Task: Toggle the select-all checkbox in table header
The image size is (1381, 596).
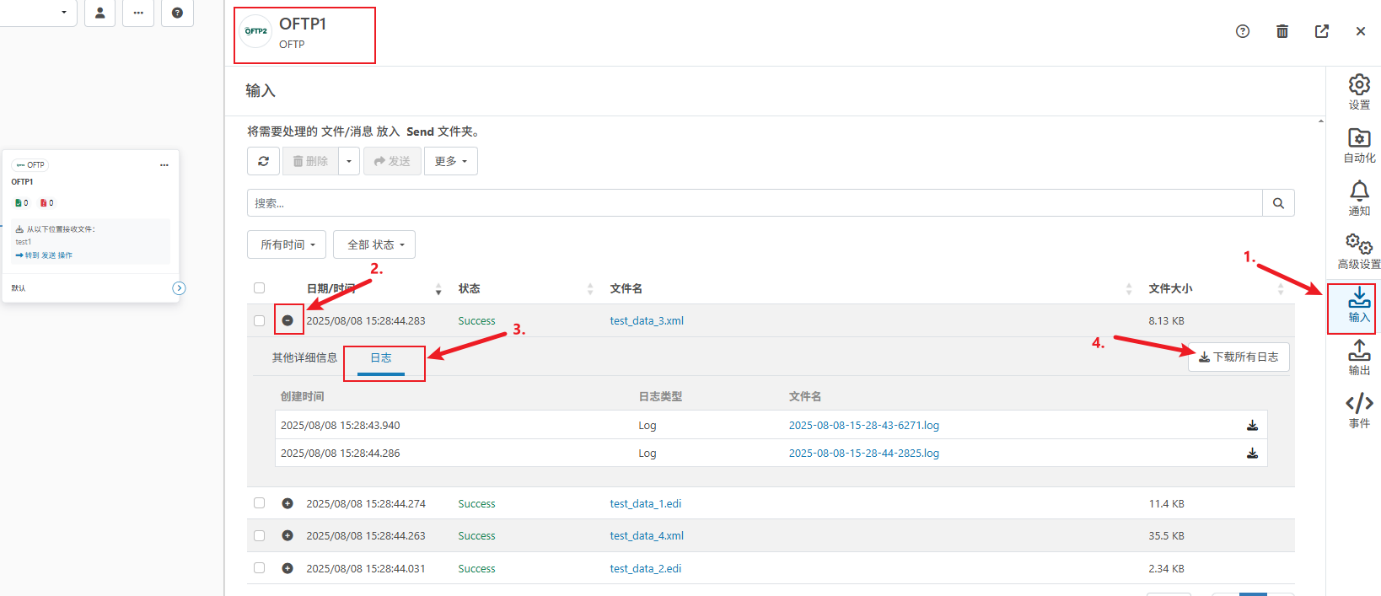Action: point(260,288)
